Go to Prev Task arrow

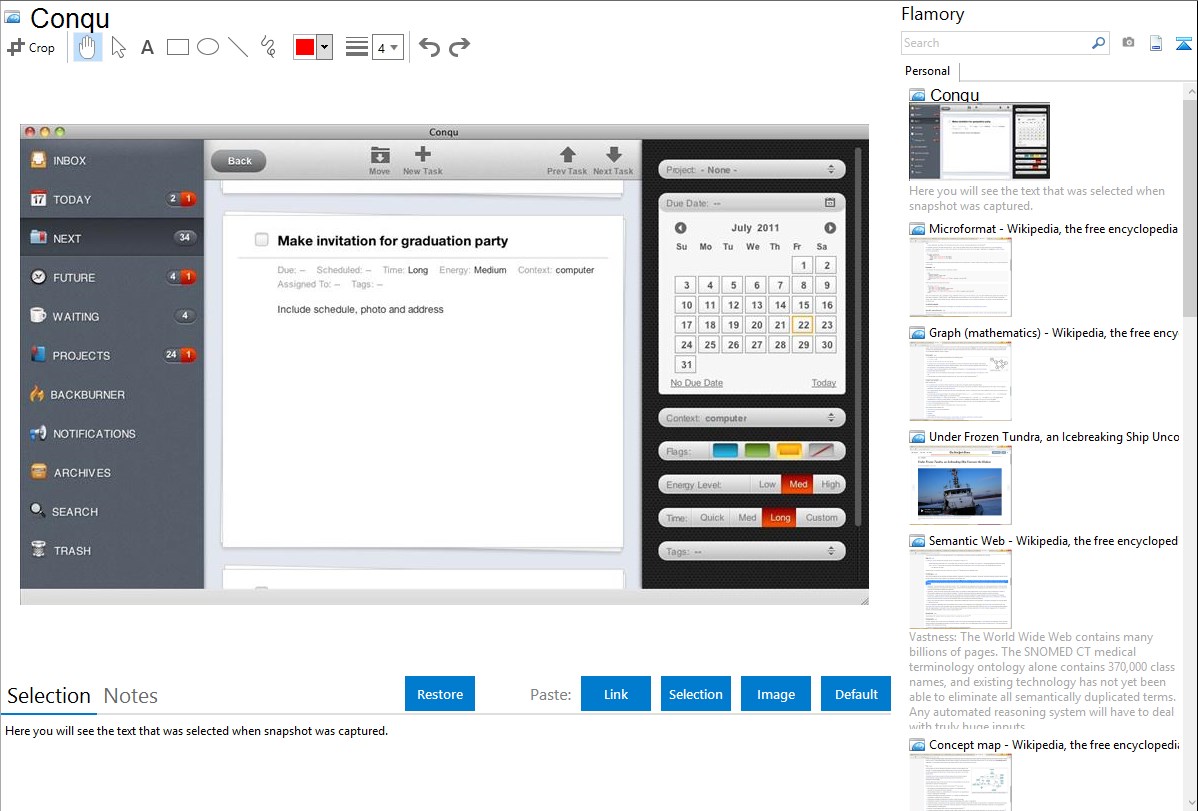[x=567, y=161]
